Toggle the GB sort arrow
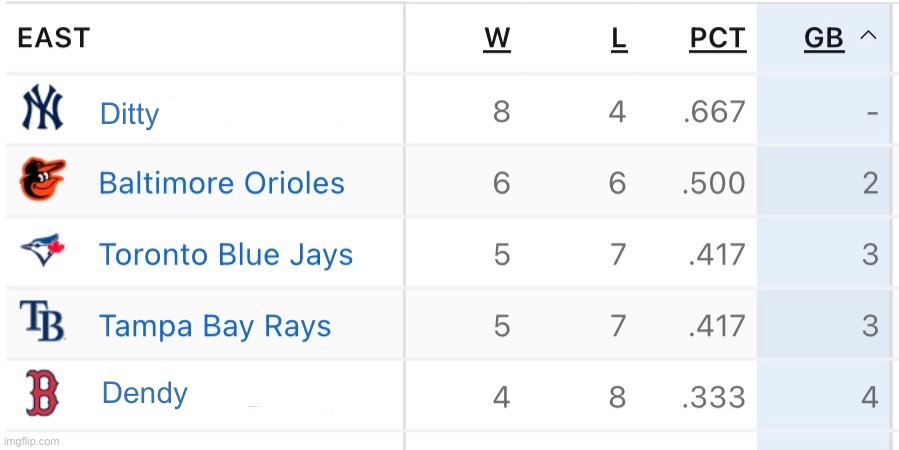Image resolution: width=899 pixels, height=450 pixels. pyautogui.click(x=868, y=36)
